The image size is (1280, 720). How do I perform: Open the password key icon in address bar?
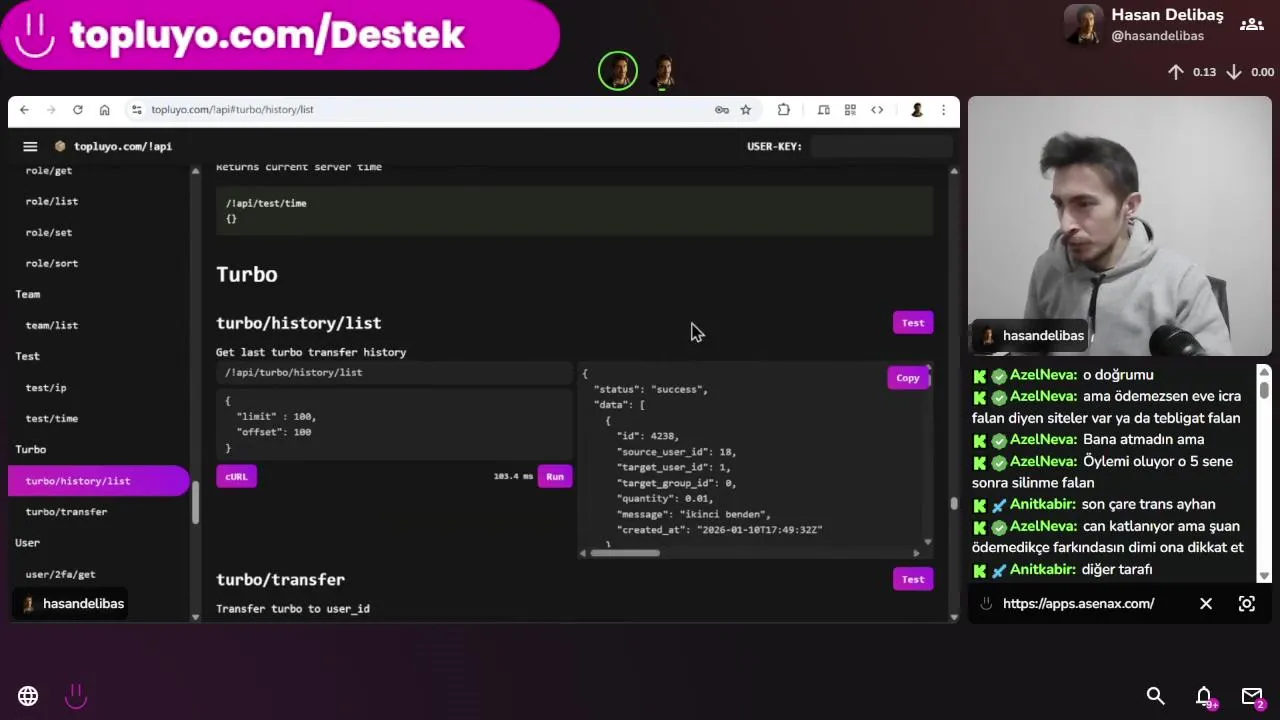721,110
